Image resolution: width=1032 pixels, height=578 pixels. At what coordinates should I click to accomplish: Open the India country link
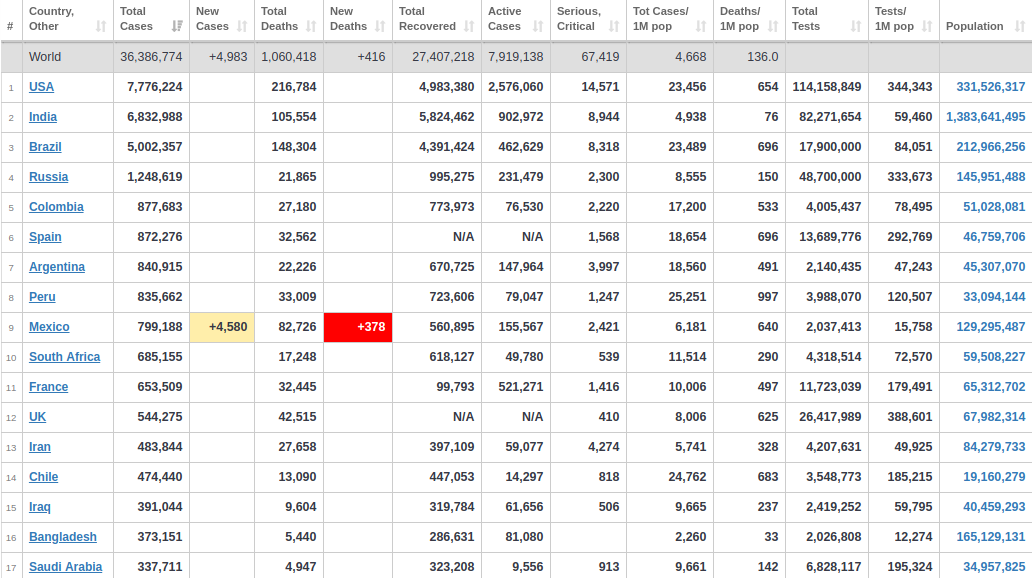point(43,117)
